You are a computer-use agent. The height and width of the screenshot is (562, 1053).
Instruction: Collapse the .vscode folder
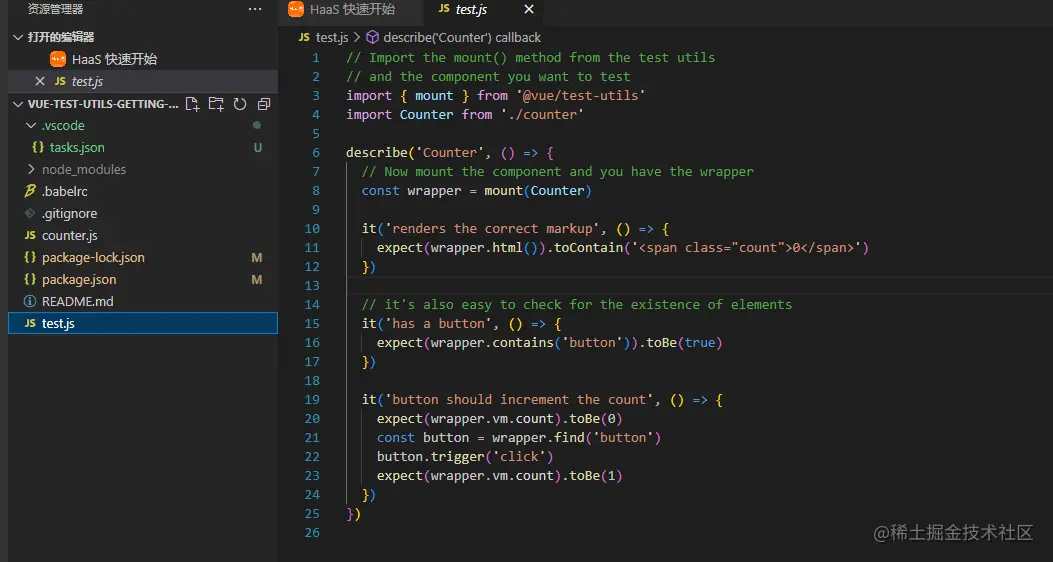coord(31,126)
